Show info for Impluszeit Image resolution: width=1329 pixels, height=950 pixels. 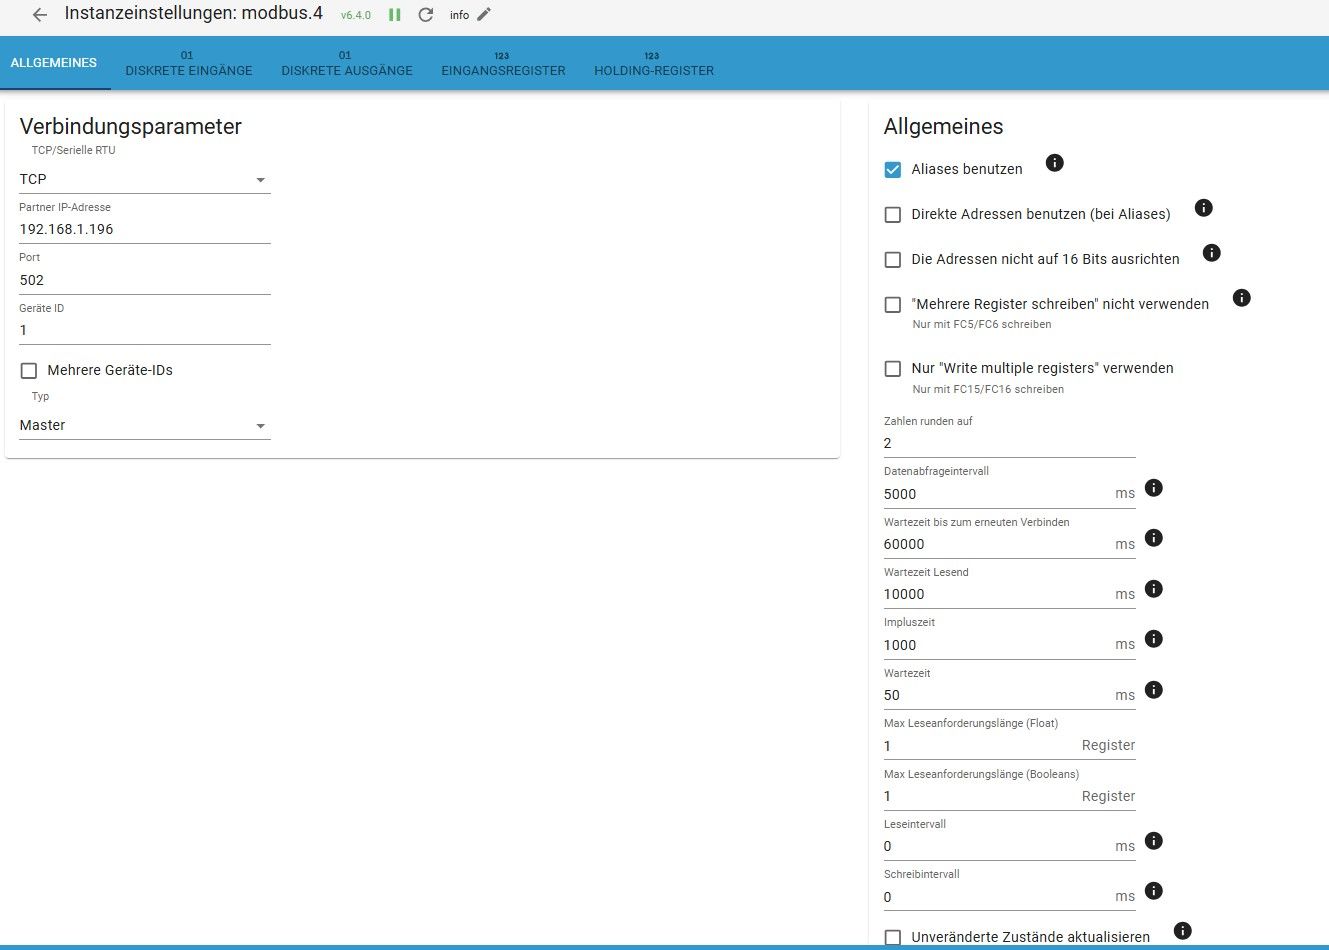[1153, 639]
